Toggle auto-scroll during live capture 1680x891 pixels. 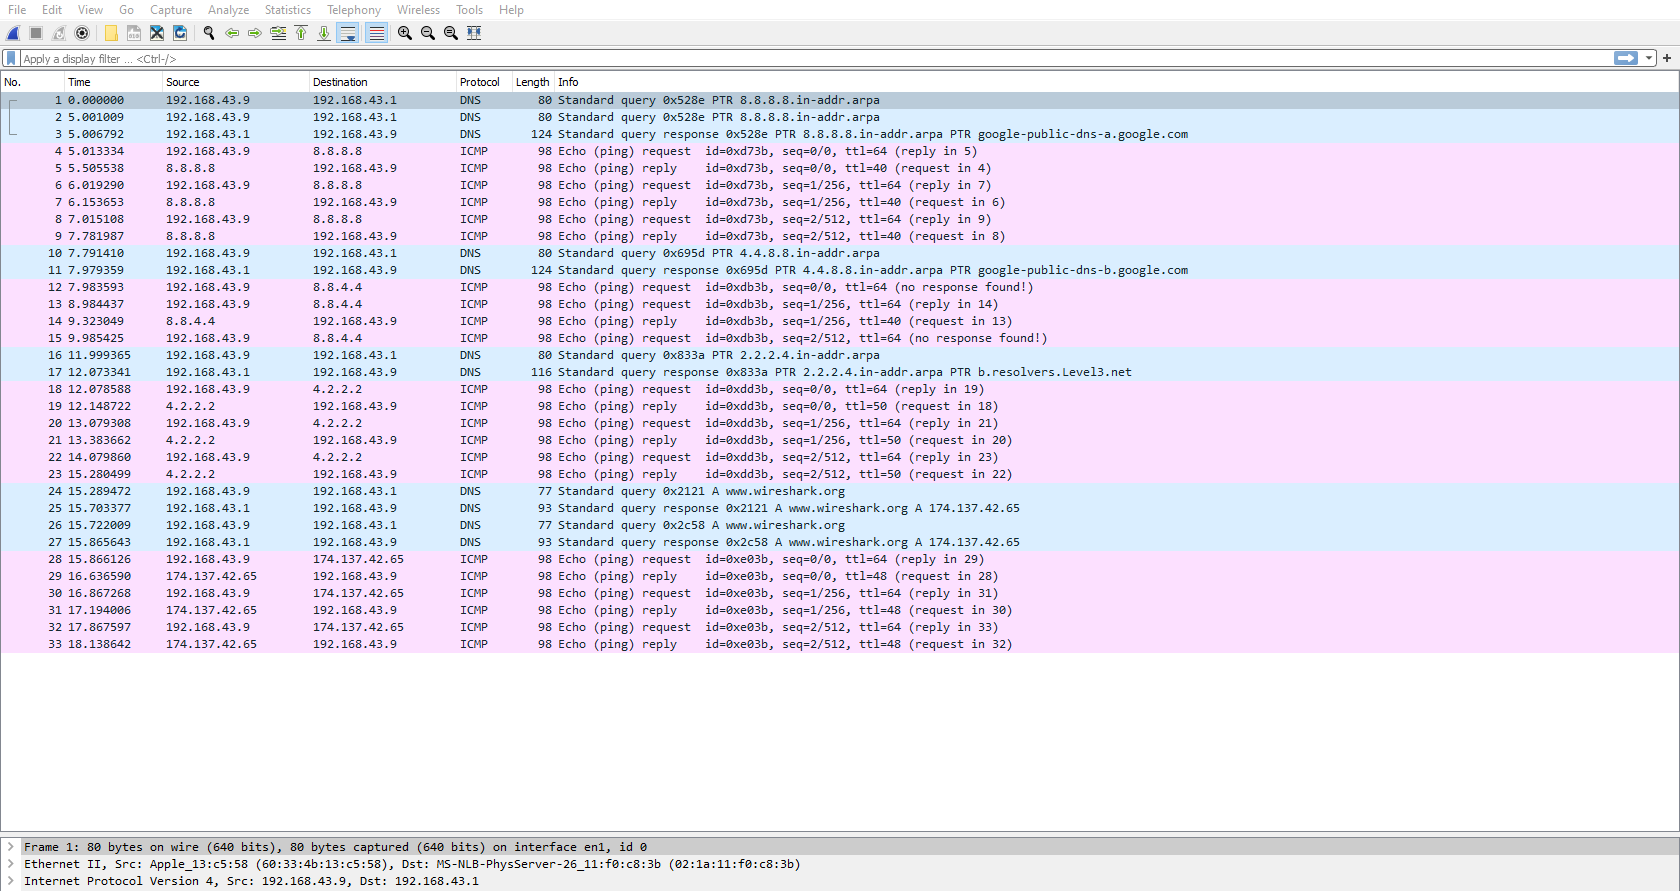[x=348, y=33]
